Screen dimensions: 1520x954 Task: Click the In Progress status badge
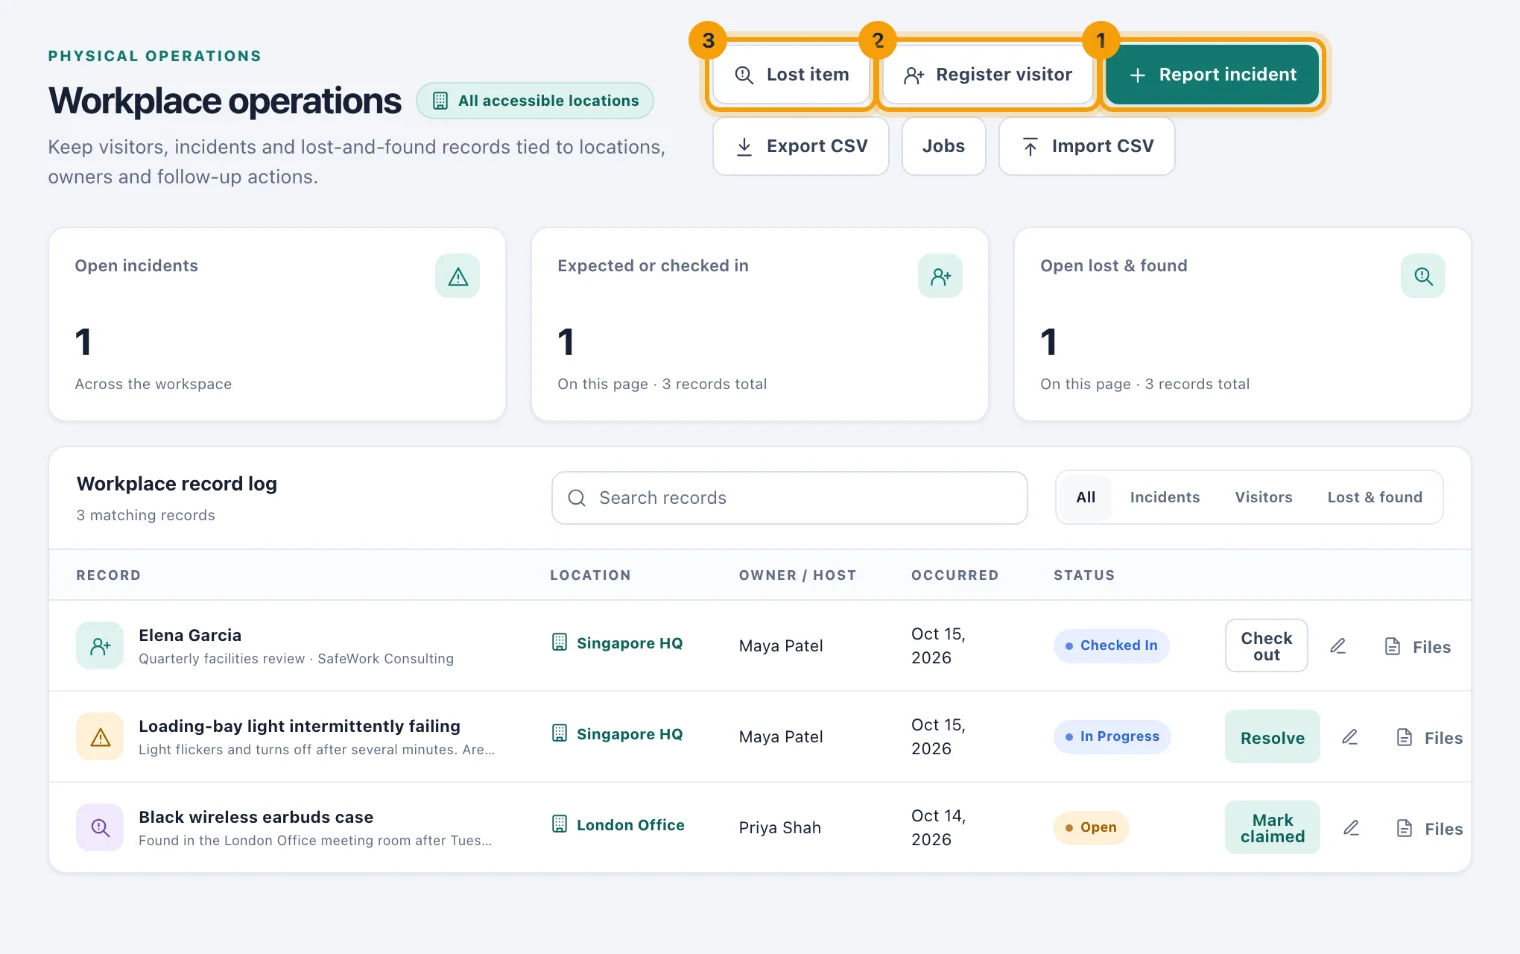(x=1112, y=737)
